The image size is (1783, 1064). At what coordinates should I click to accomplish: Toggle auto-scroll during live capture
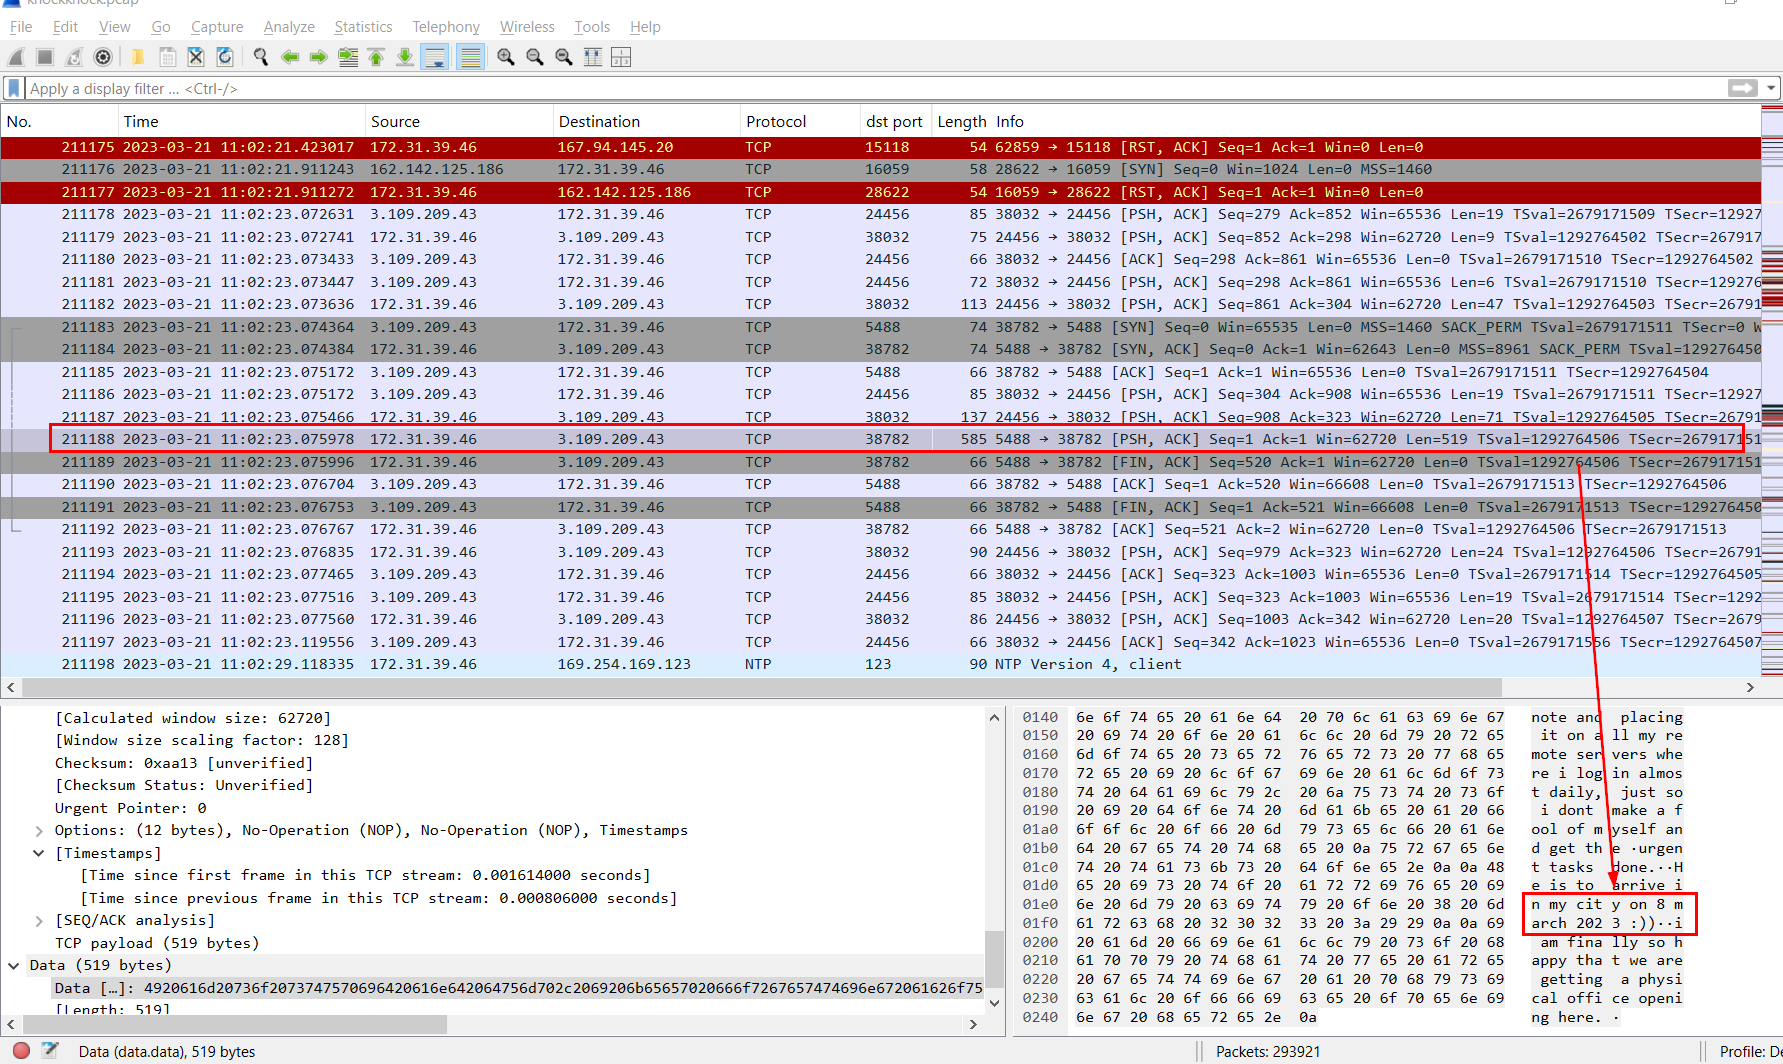[435, 57]
